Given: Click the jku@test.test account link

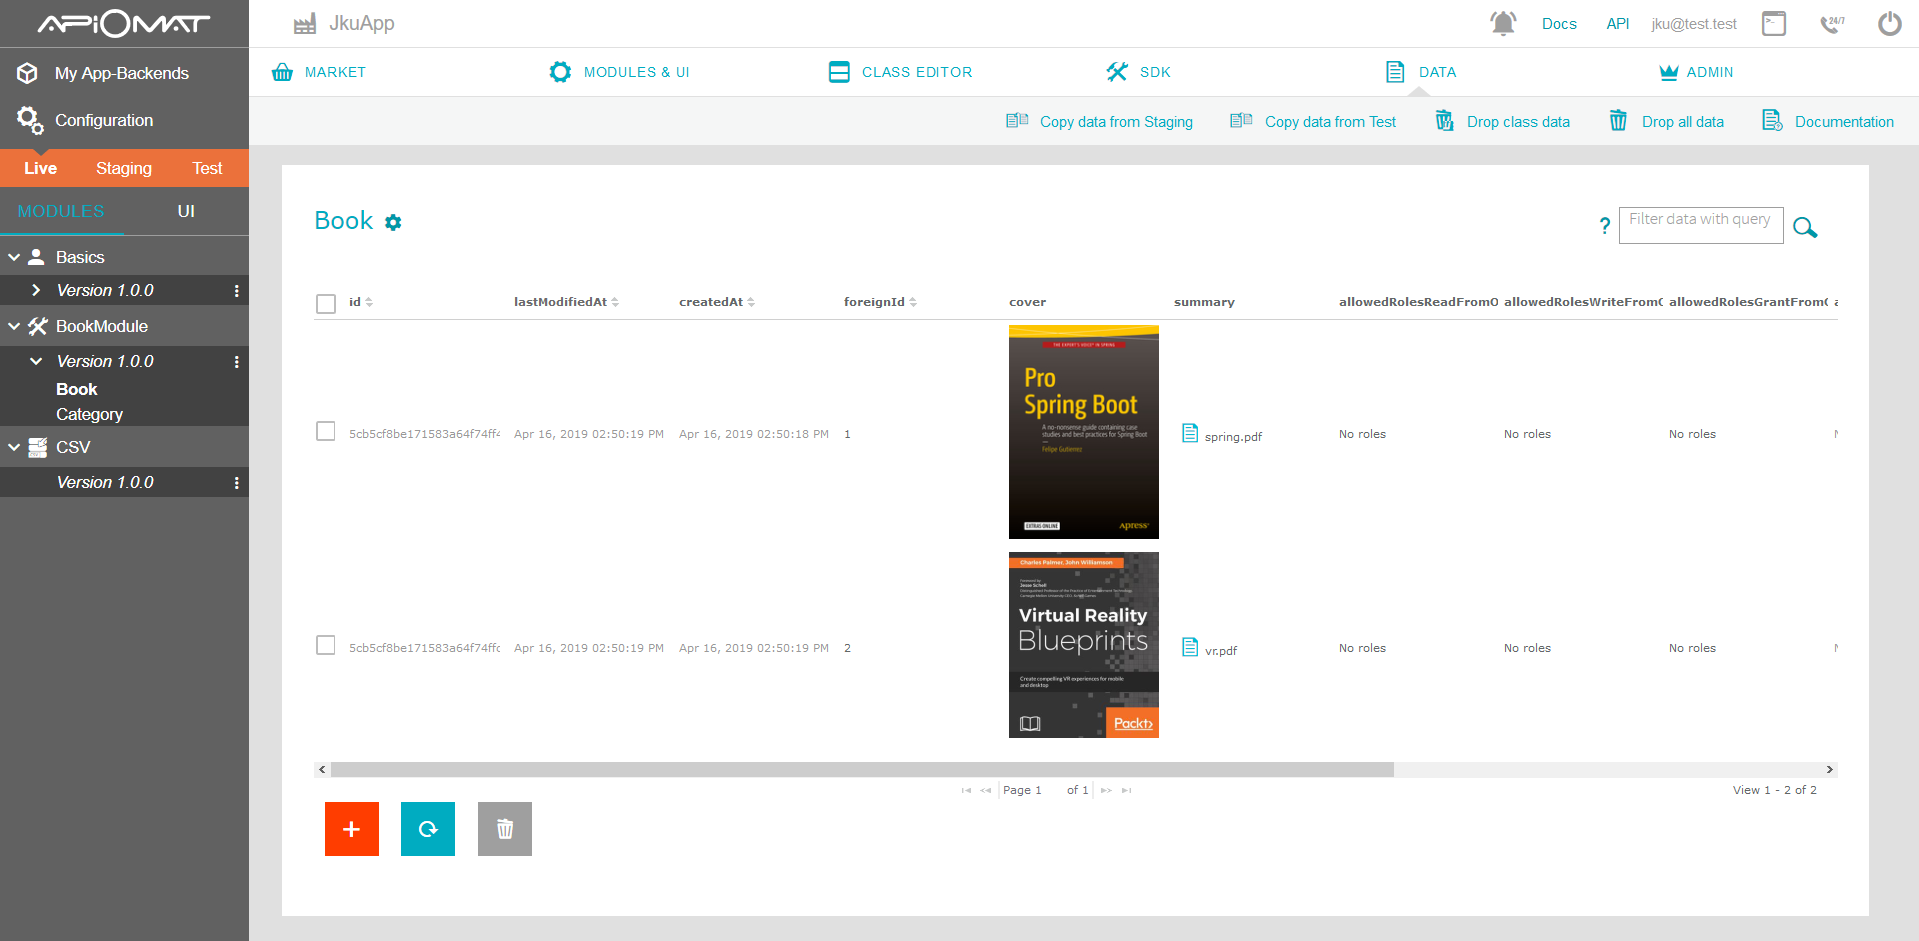Looking at the screenshot, I should coord(1694,24).
